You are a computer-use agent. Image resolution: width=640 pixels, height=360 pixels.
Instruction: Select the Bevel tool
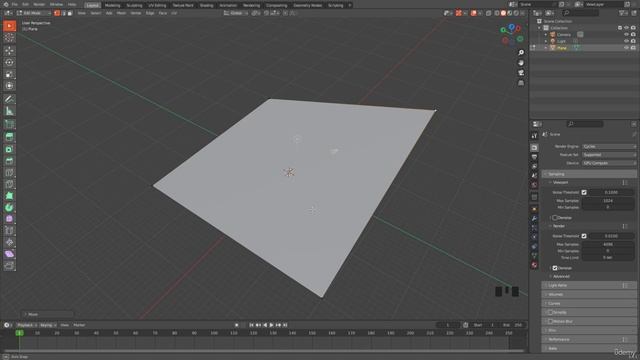pyautogui.click(x=9, y=161)
